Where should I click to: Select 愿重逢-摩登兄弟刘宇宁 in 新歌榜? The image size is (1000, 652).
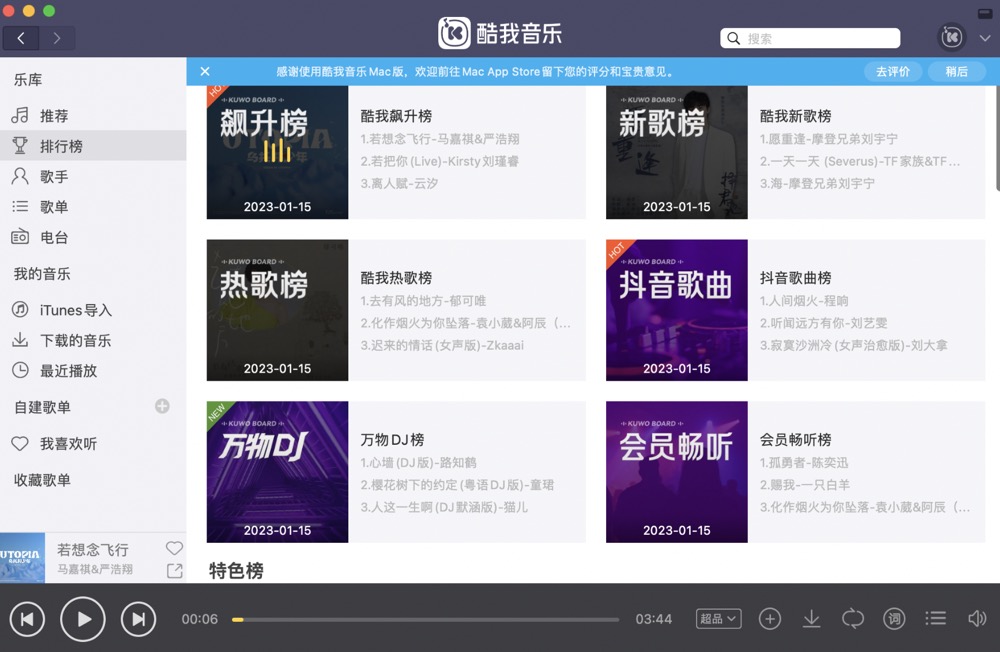(x=828, y=139)
